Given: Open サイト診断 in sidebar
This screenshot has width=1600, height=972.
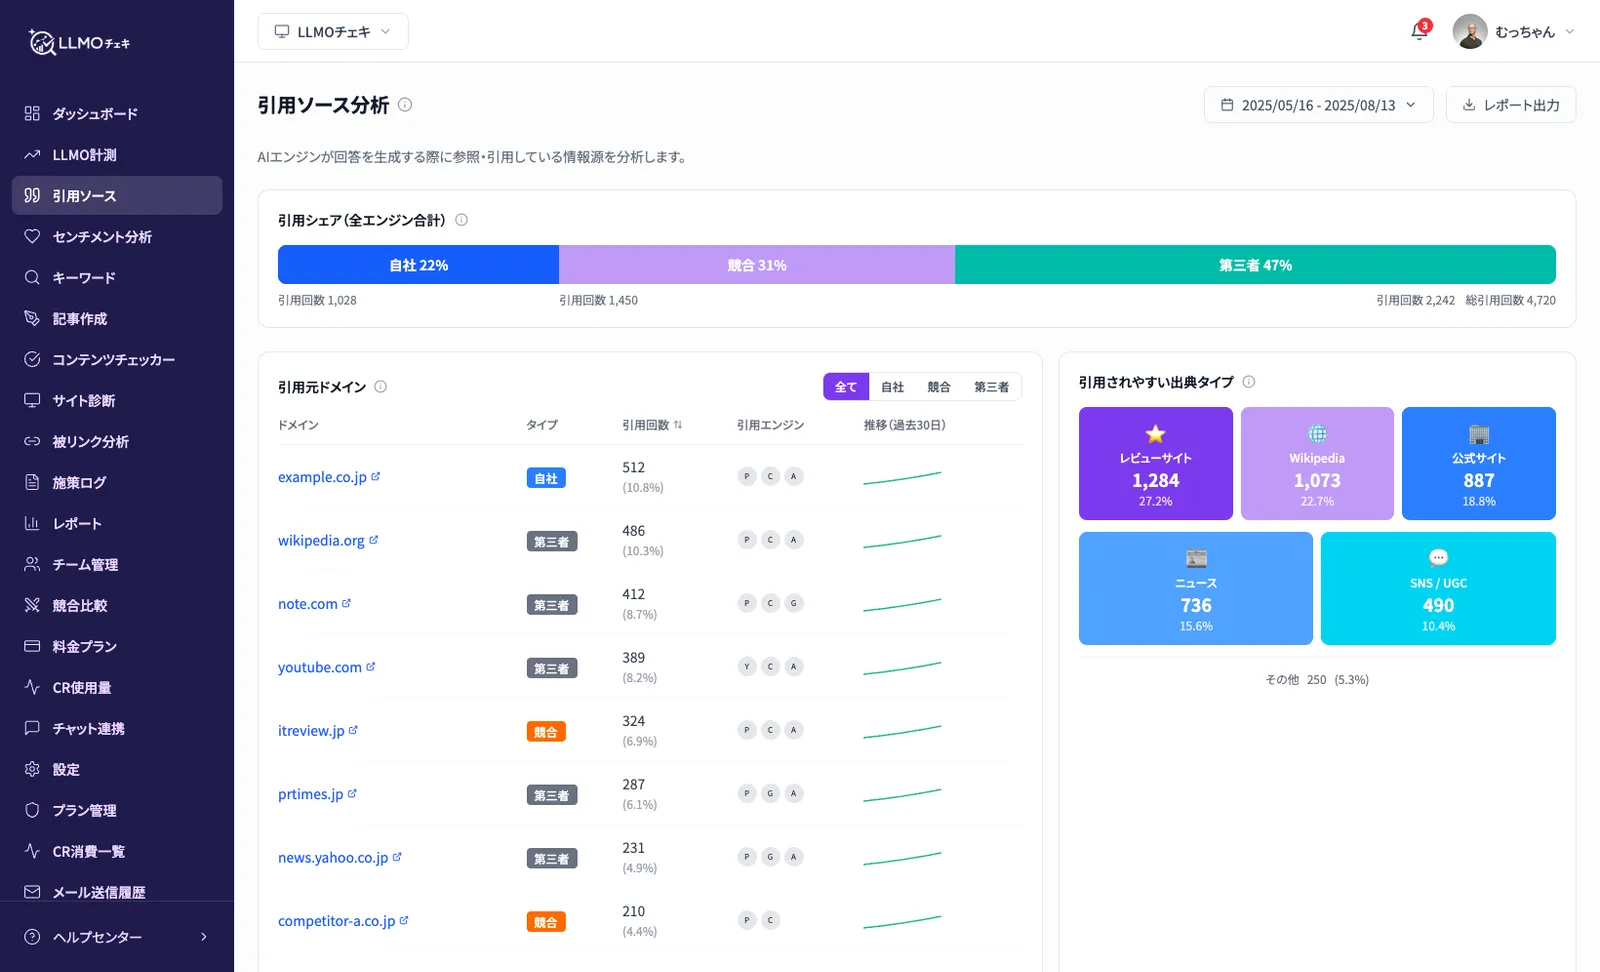Looking at the screenshot, I should click(x=117, y=401).
